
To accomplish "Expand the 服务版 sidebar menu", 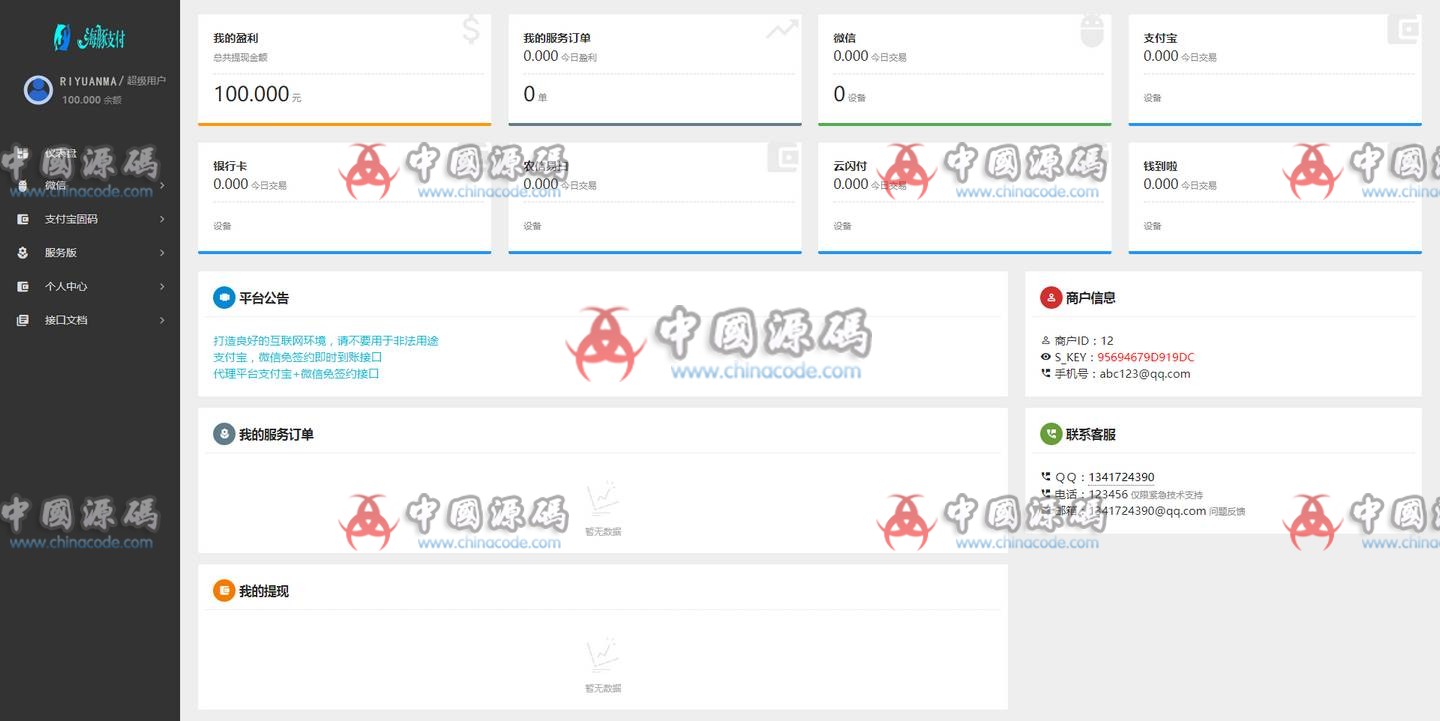I will (90, 252).
